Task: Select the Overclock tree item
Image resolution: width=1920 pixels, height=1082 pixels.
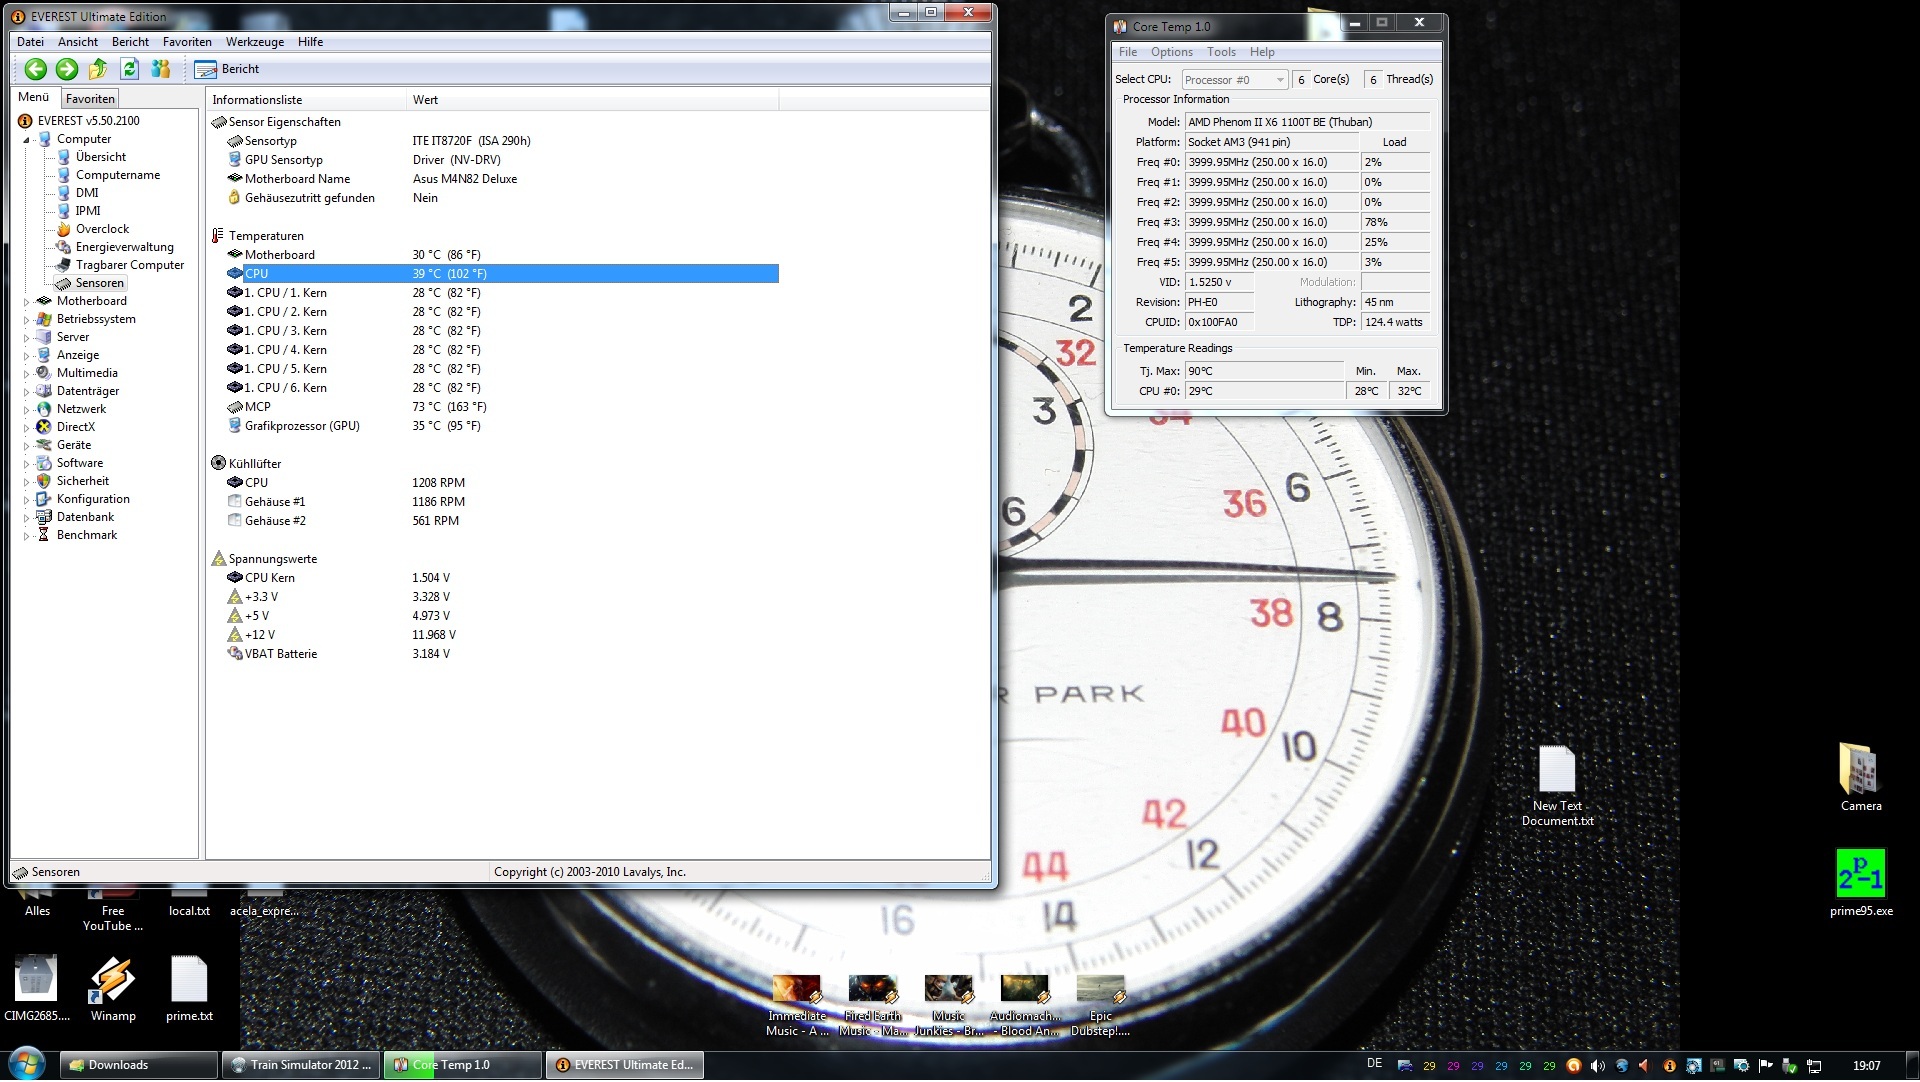Action: pyautogui.click(x=102, y=229)
